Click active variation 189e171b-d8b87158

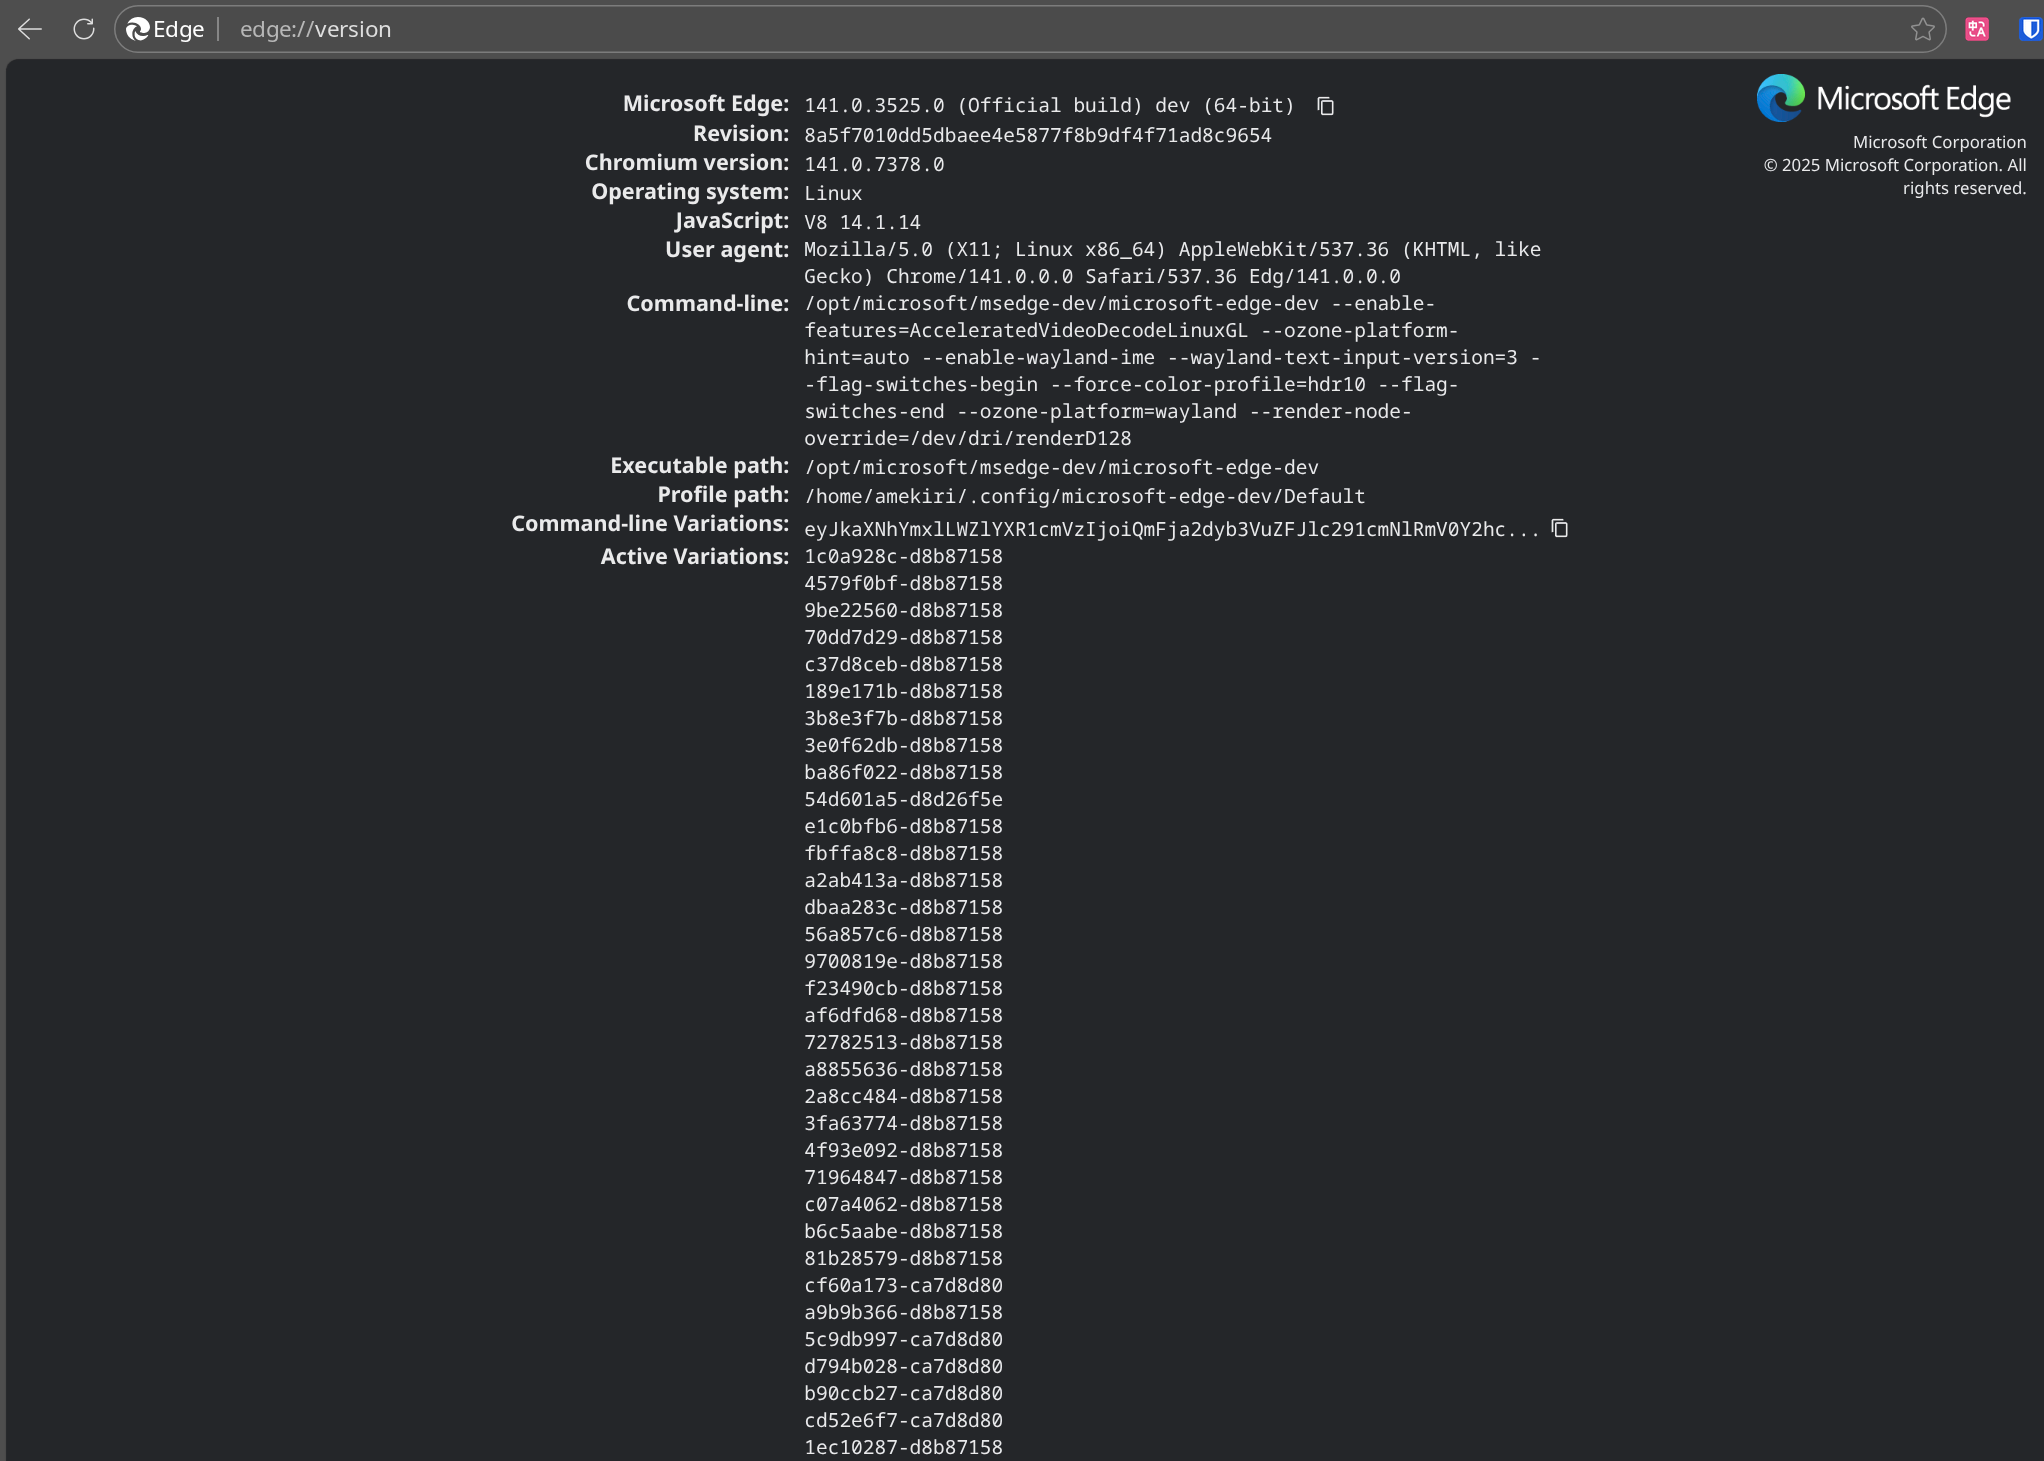pos(903,691)
